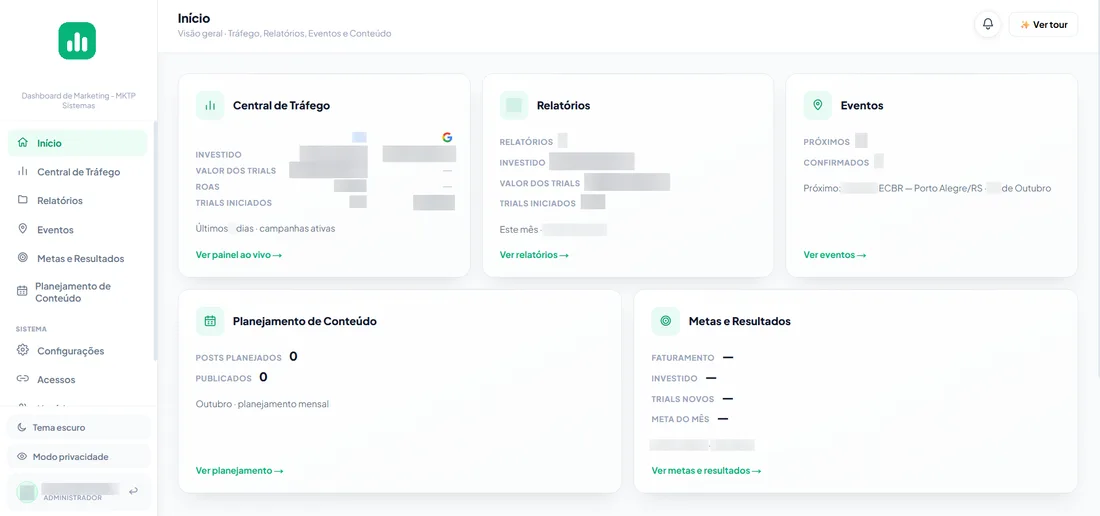Screen dimensions: 1100x516
Task: Click the ROAS label in traffic card
Action: click(208, 187)
